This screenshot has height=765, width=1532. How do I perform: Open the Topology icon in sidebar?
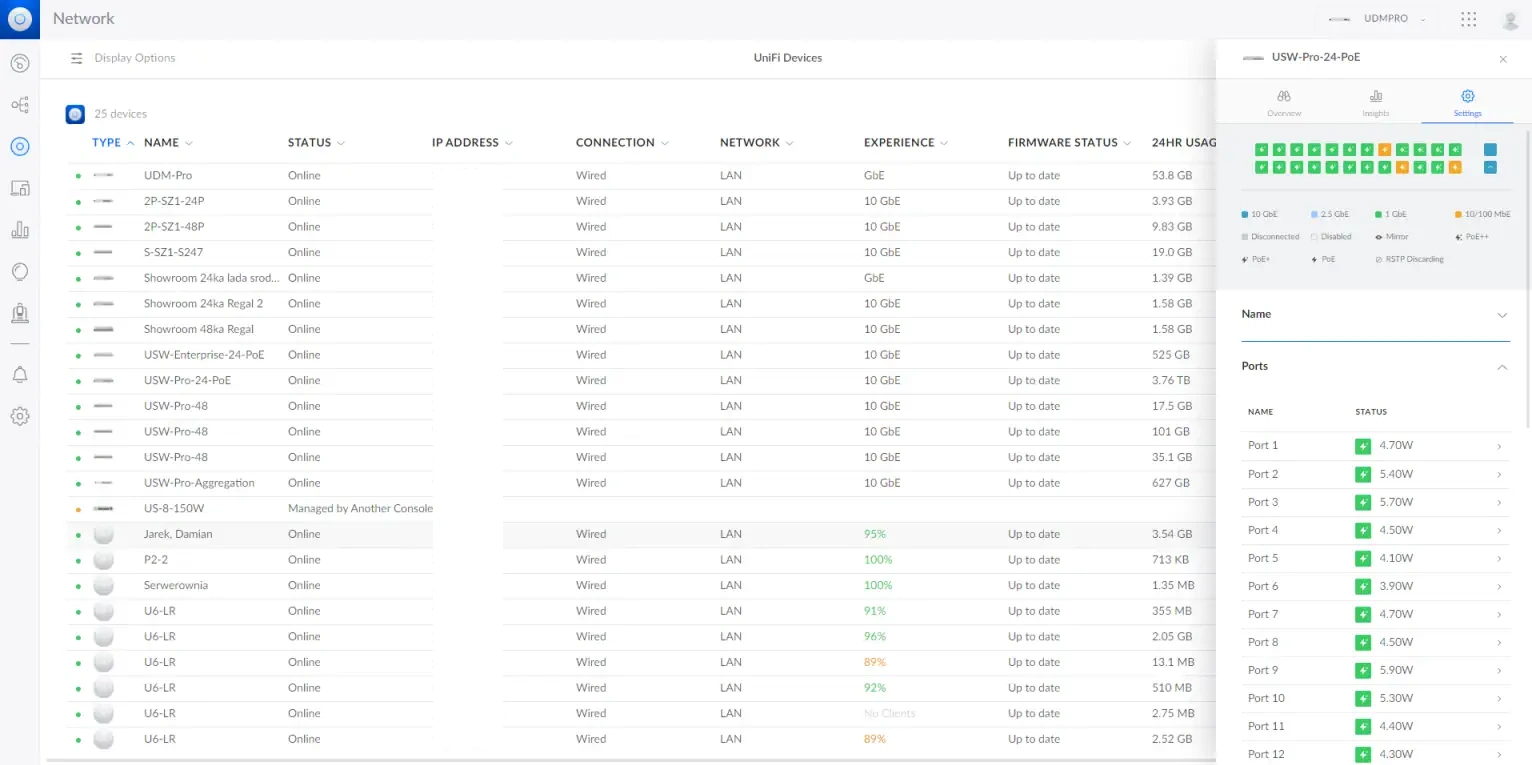point(20,105)
